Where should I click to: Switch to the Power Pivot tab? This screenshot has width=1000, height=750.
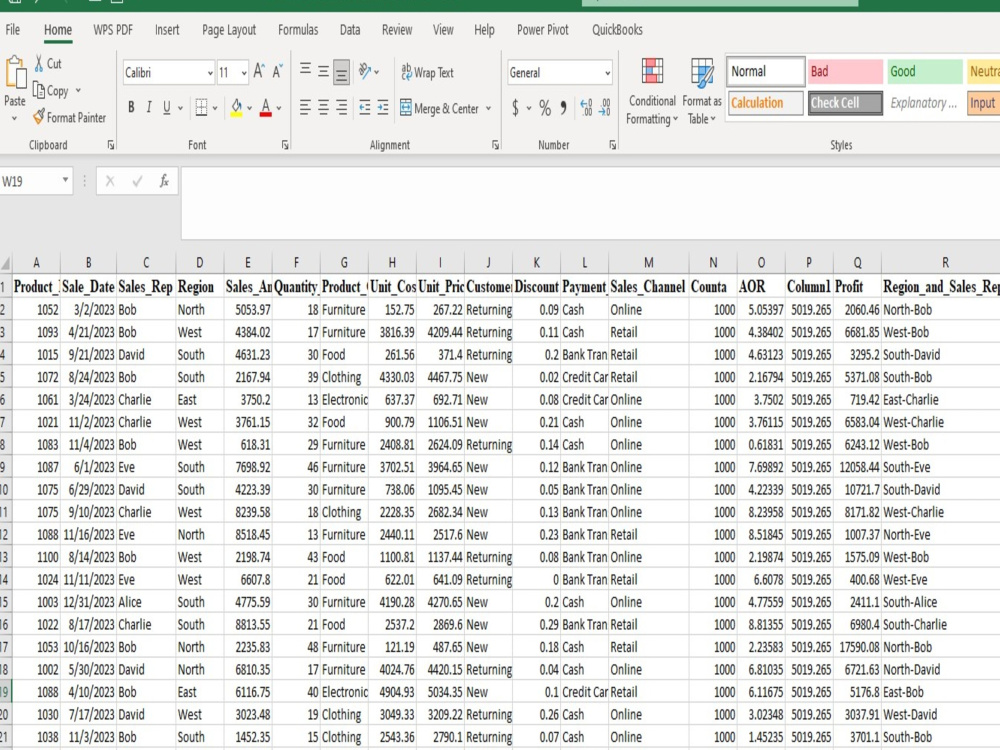tap(543, 30)
